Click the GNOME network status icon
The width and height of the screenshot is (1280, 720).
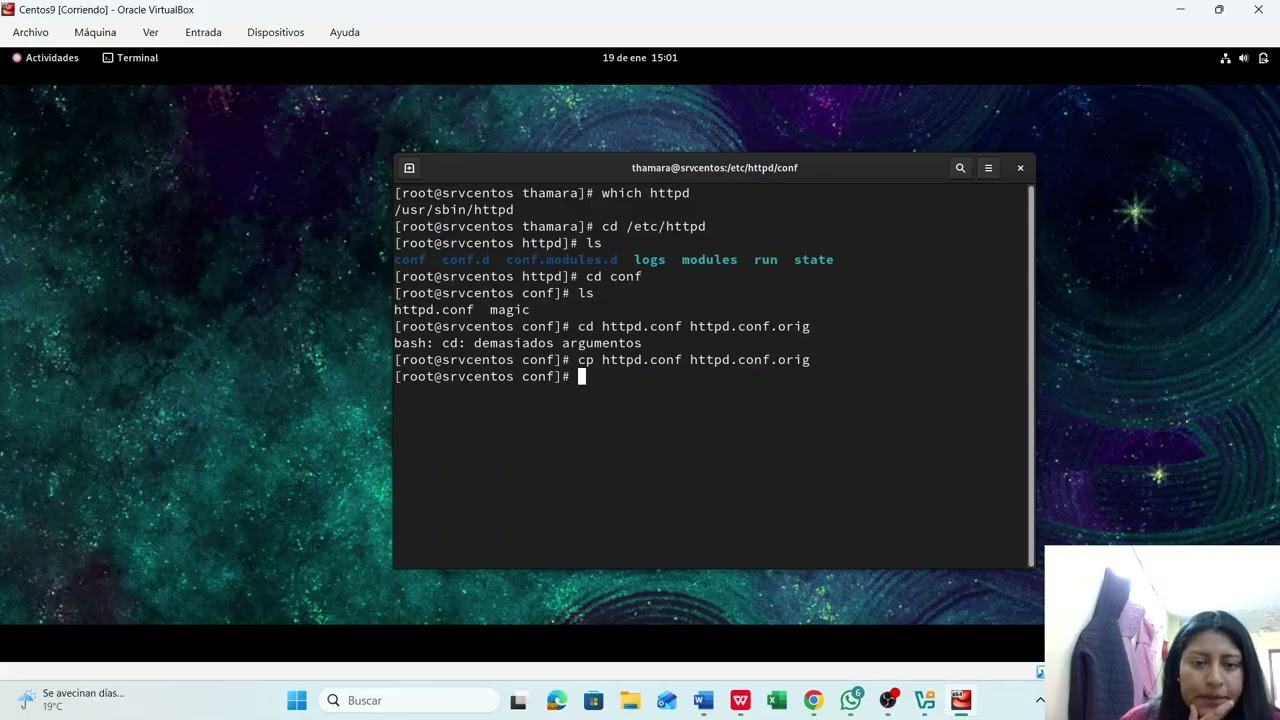[x=1225, y=58]
